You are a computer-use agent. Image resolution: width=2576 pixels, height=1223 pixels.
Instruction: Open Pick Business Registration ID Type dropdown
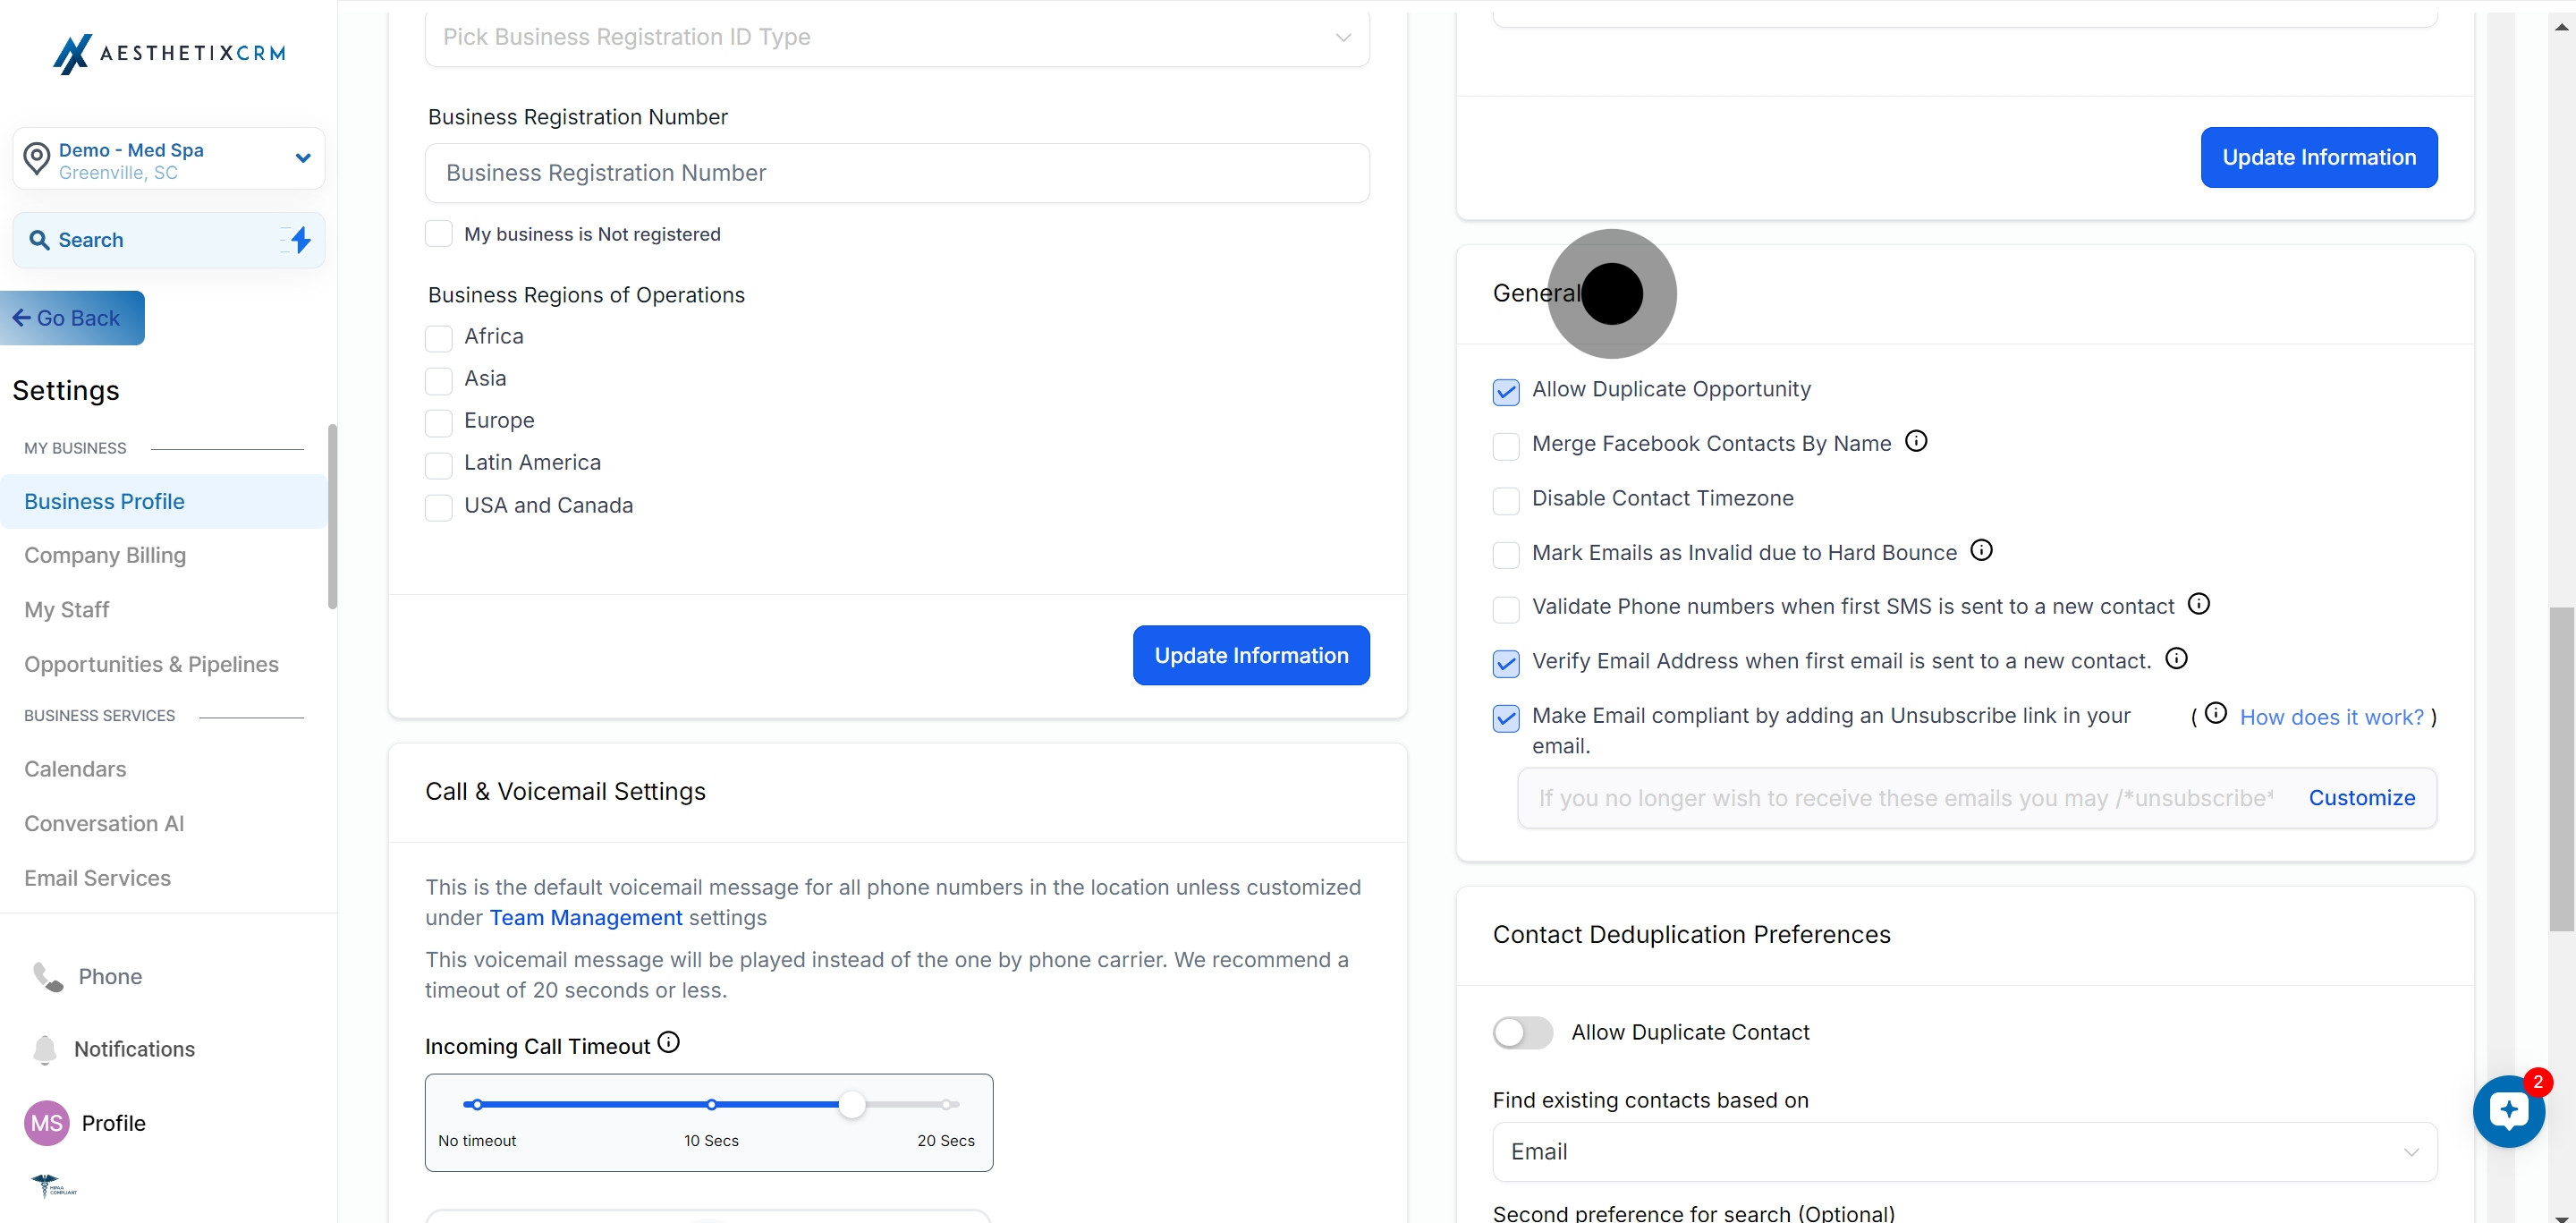(896, 38)
